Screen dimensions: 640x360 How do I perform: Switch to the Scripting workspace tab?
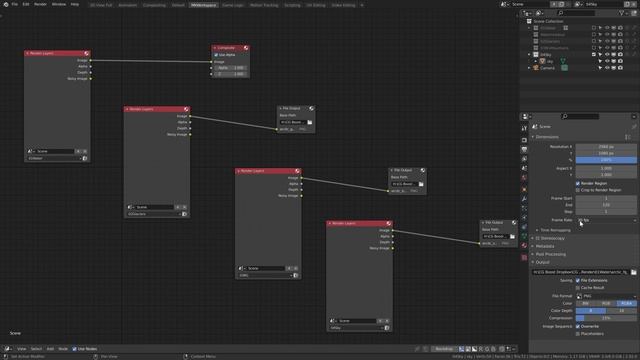point(292,5)
